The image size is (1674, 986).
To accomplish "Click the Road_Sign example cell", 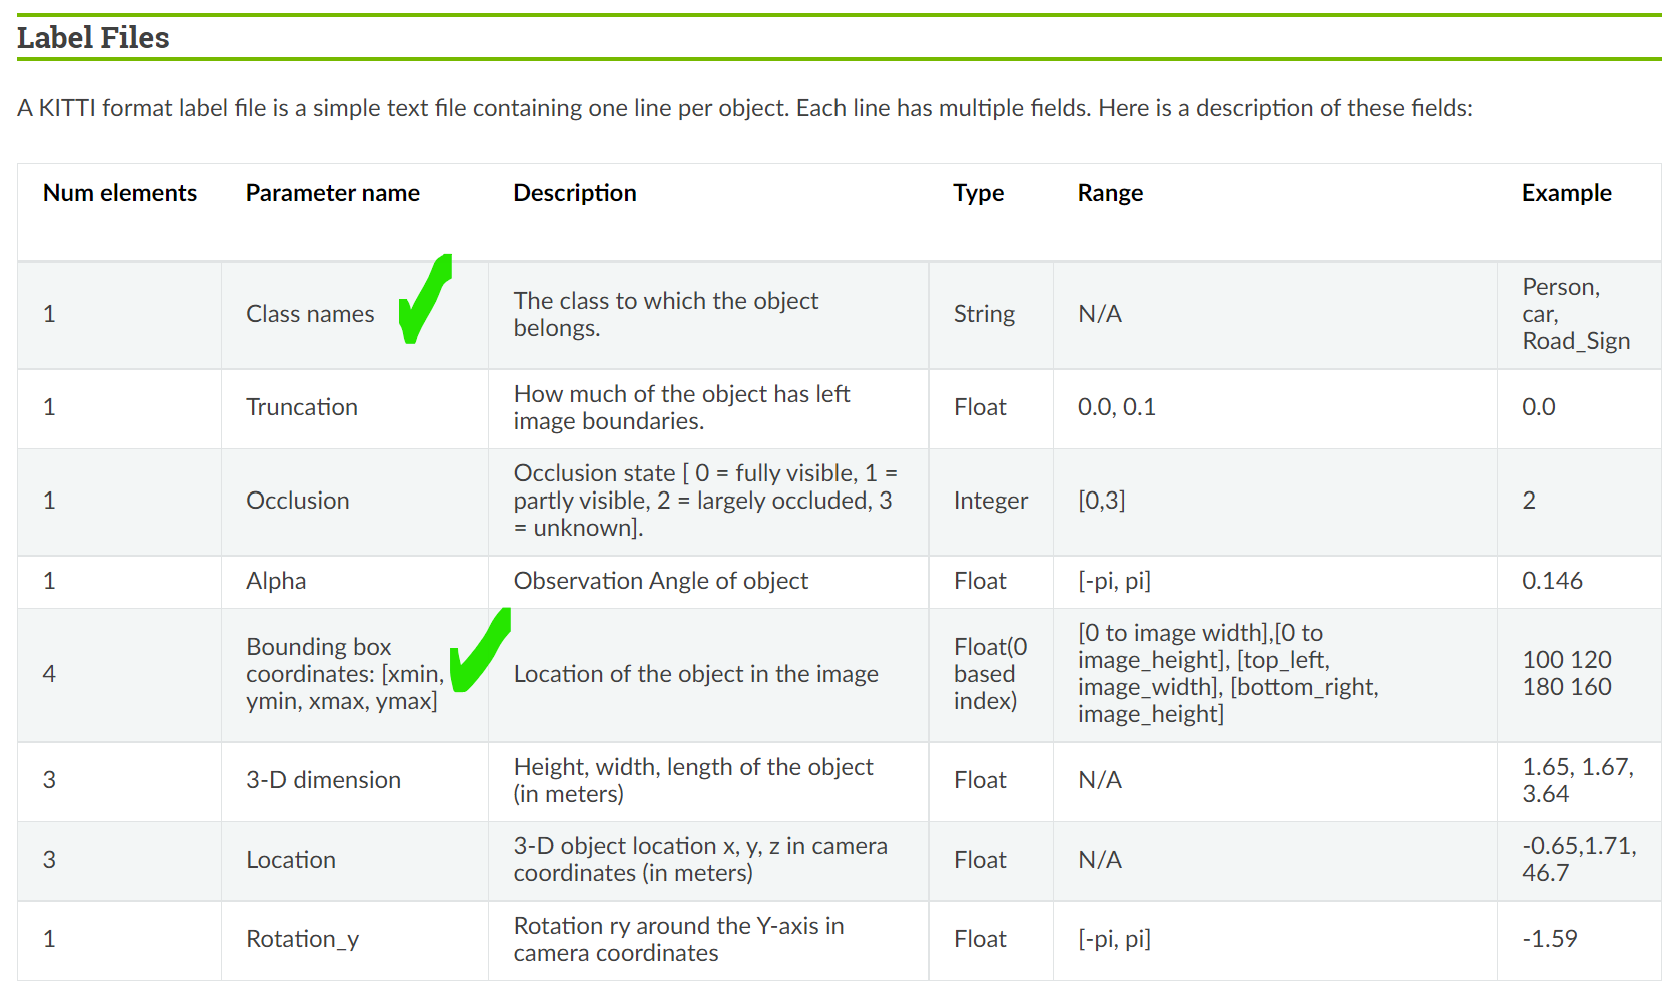I will [1575, 314].
